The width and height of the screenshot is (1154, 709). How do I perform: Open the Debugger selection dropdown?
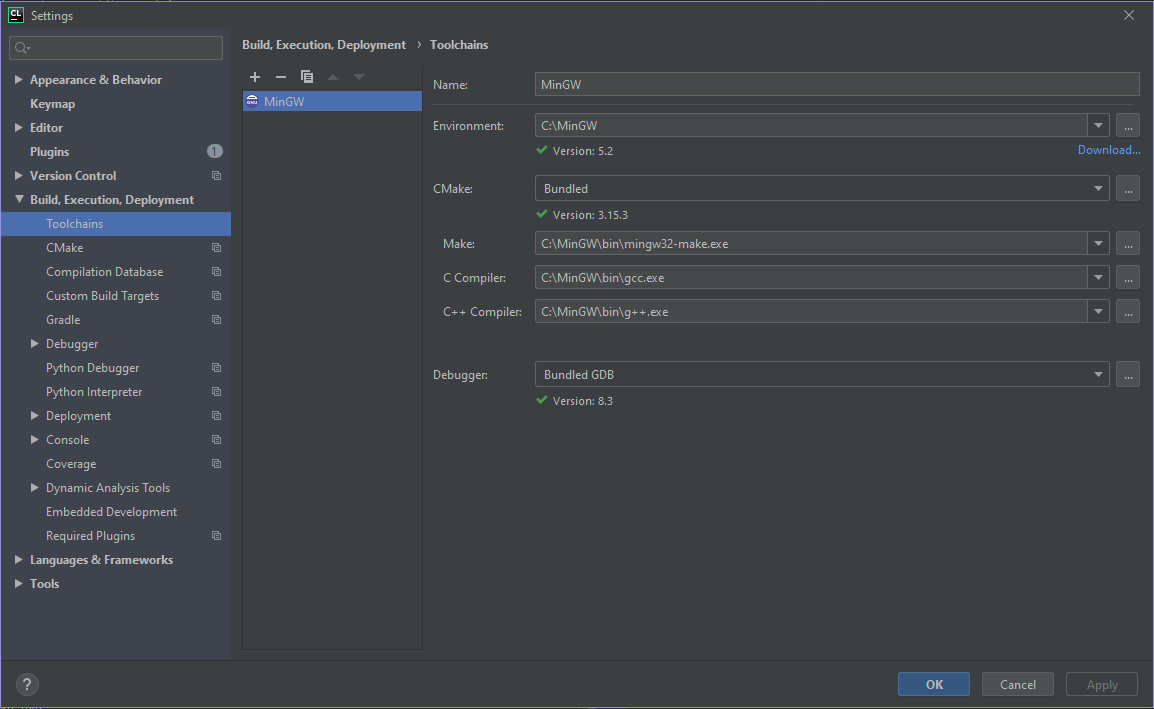click(1098, 374)
